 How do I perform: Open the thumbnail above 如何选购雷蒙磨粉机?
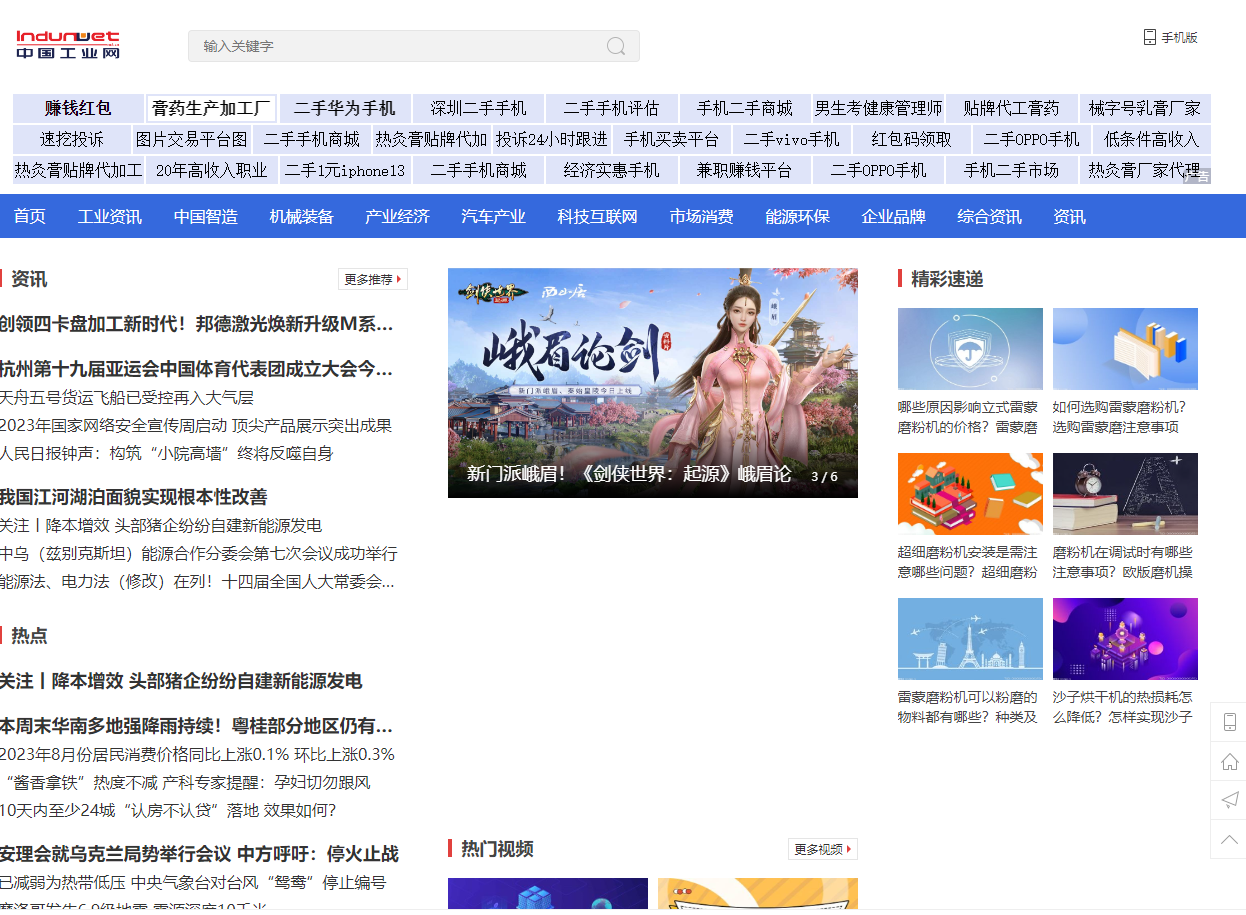point(1125,349)
